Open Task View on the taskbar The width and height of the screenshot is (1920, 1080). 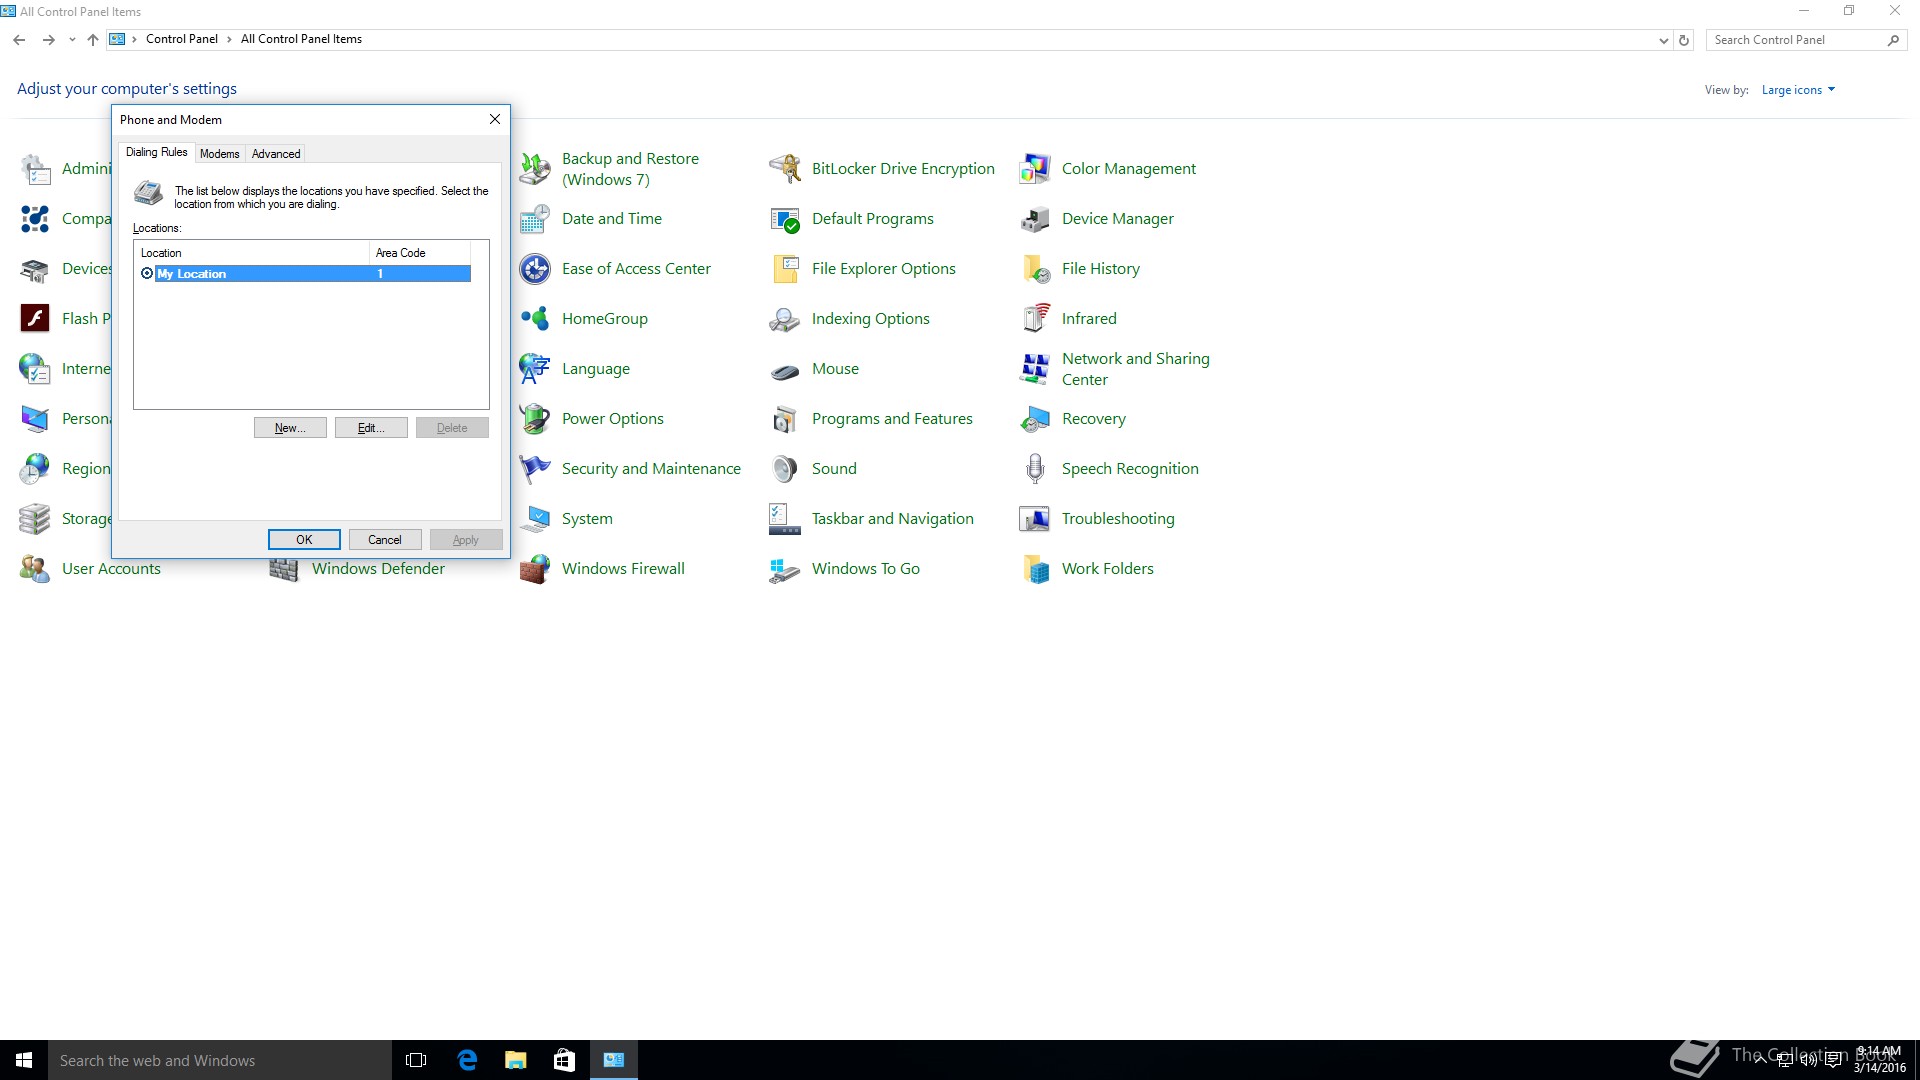tap(416, 1060)
